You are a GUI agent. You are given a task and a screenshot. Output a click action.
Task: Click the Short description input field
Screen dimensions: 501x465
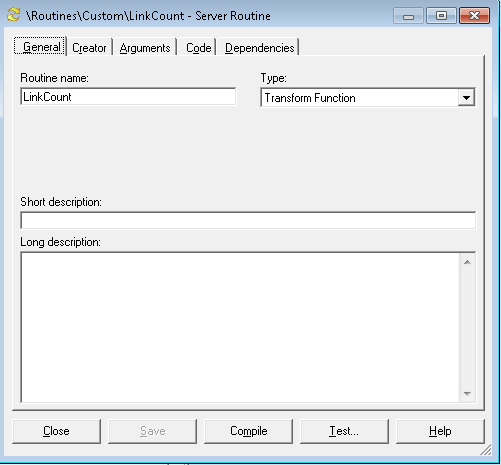click(x=248, y=220)
